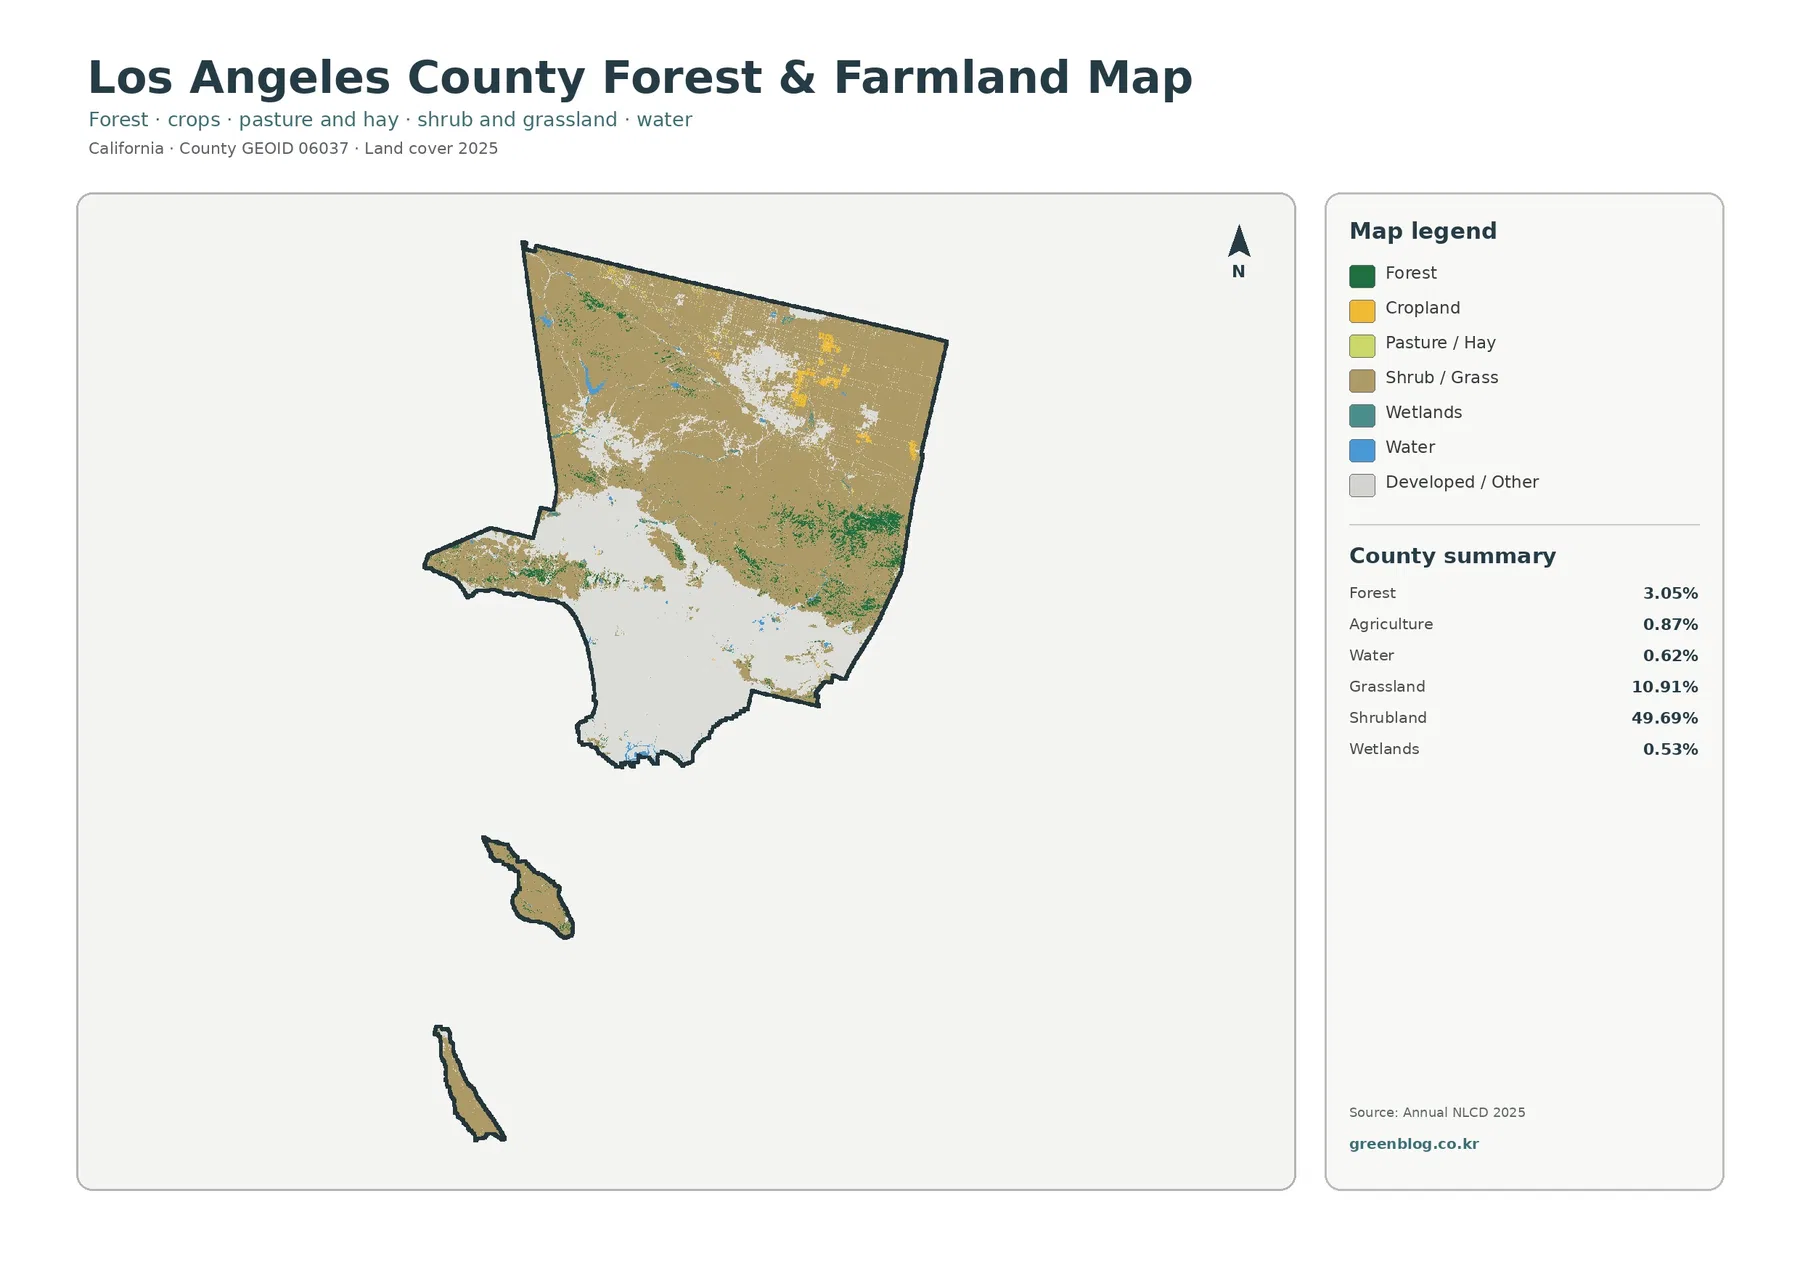The width and height of the screenshot is (1800, 1273).
Task: Select the Forest 3.05% summary row
Action: 1523,593
